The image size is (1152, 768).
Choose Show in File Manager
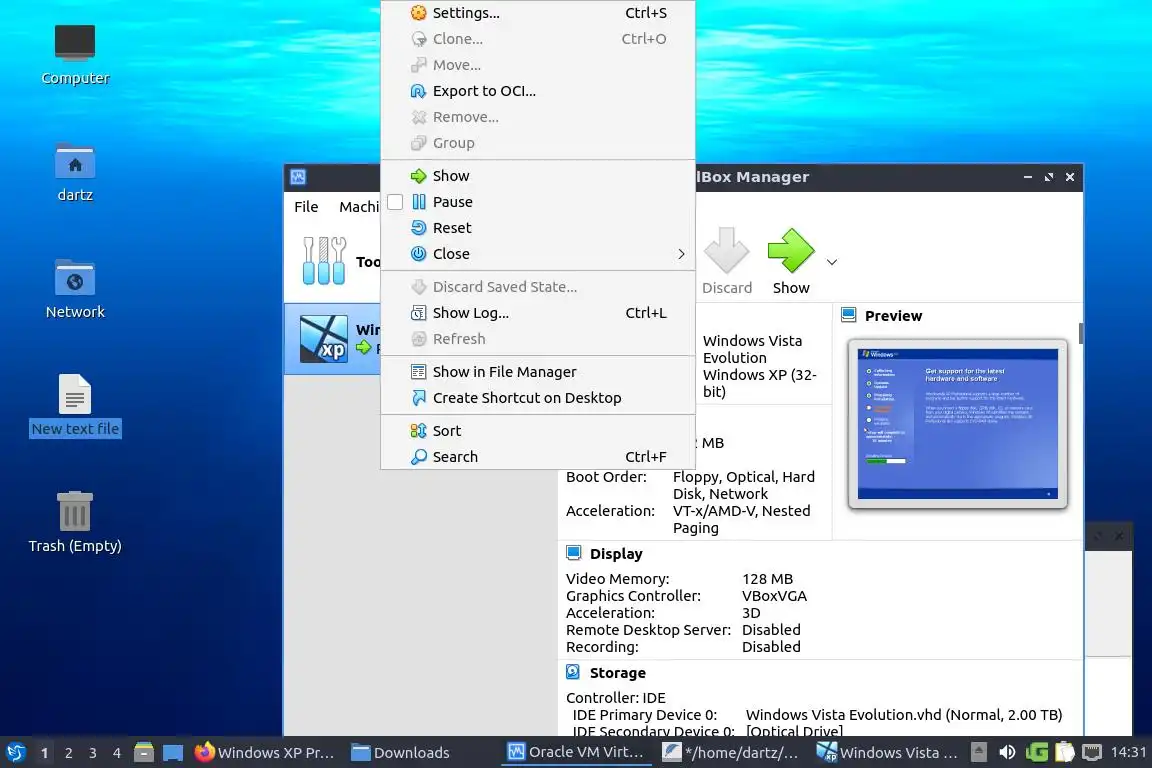(538, 372)
